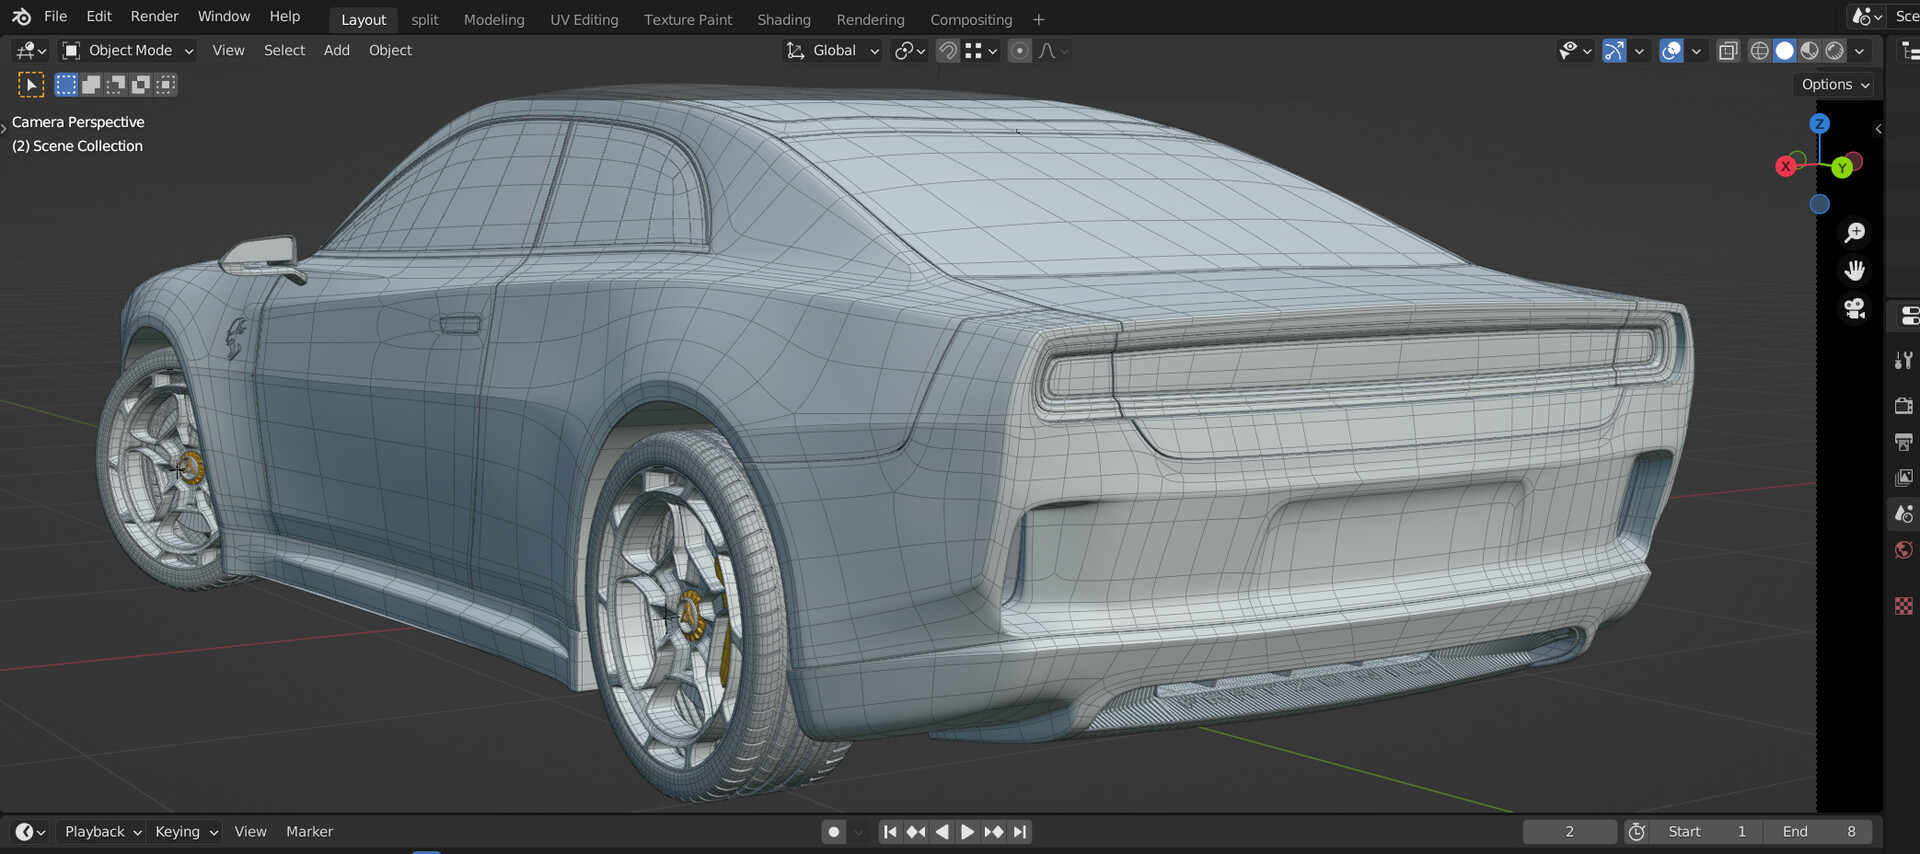Toggle snapping magnet icon

coord(947,50)
